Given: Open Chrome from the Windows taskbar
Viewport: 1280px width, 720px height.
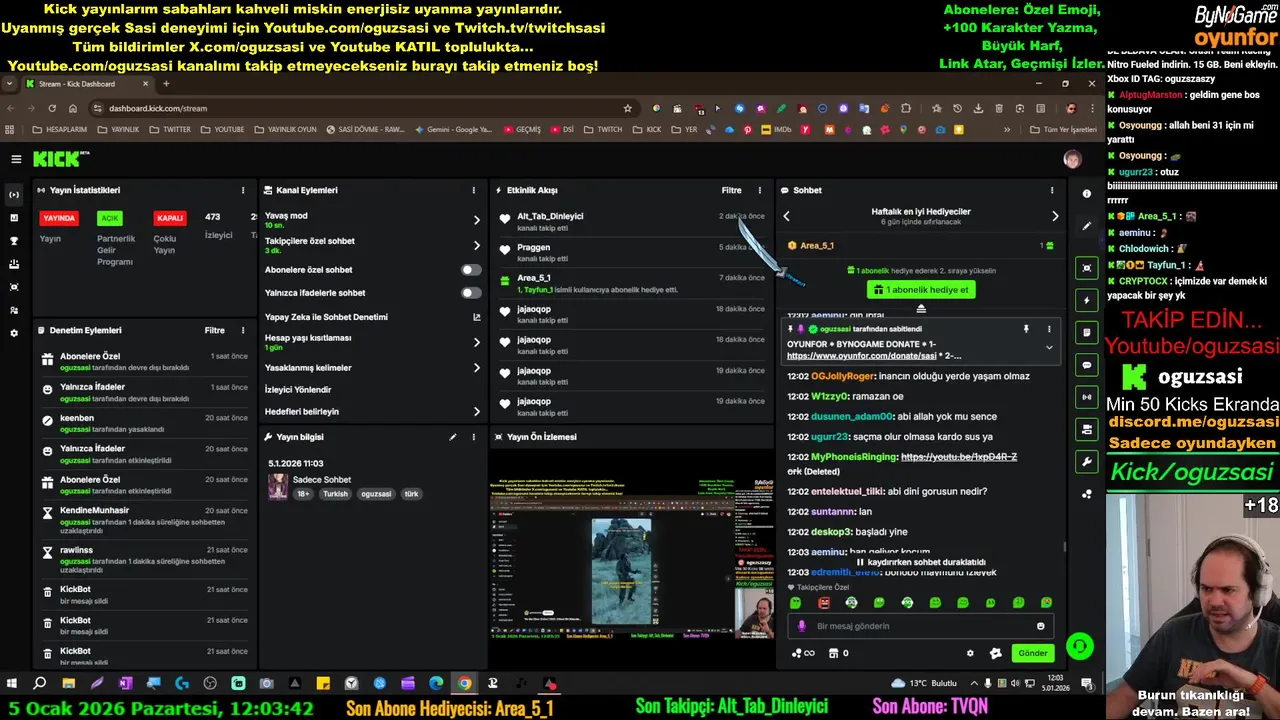Looking at the screenshot, I should 465,683.
